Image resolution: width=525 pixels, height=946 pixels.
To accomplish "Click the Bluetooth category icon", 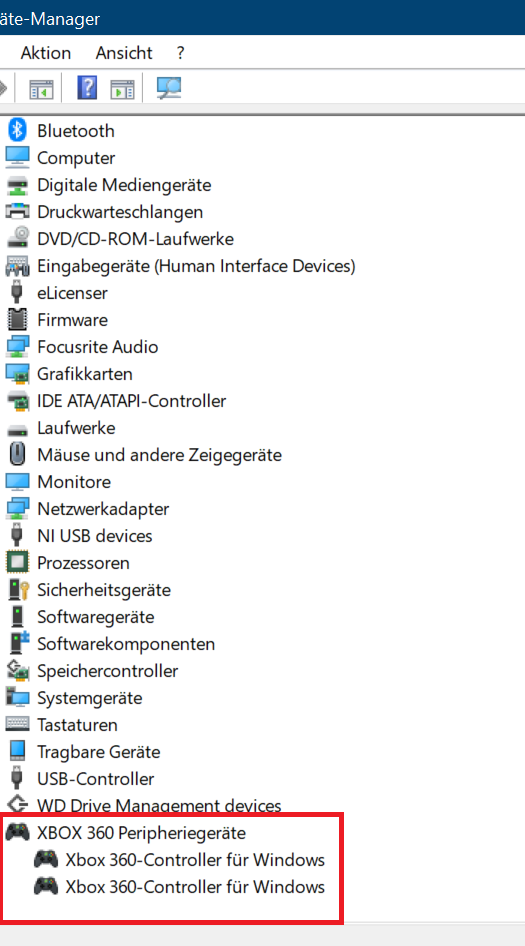I will click(x=18, y=130).
